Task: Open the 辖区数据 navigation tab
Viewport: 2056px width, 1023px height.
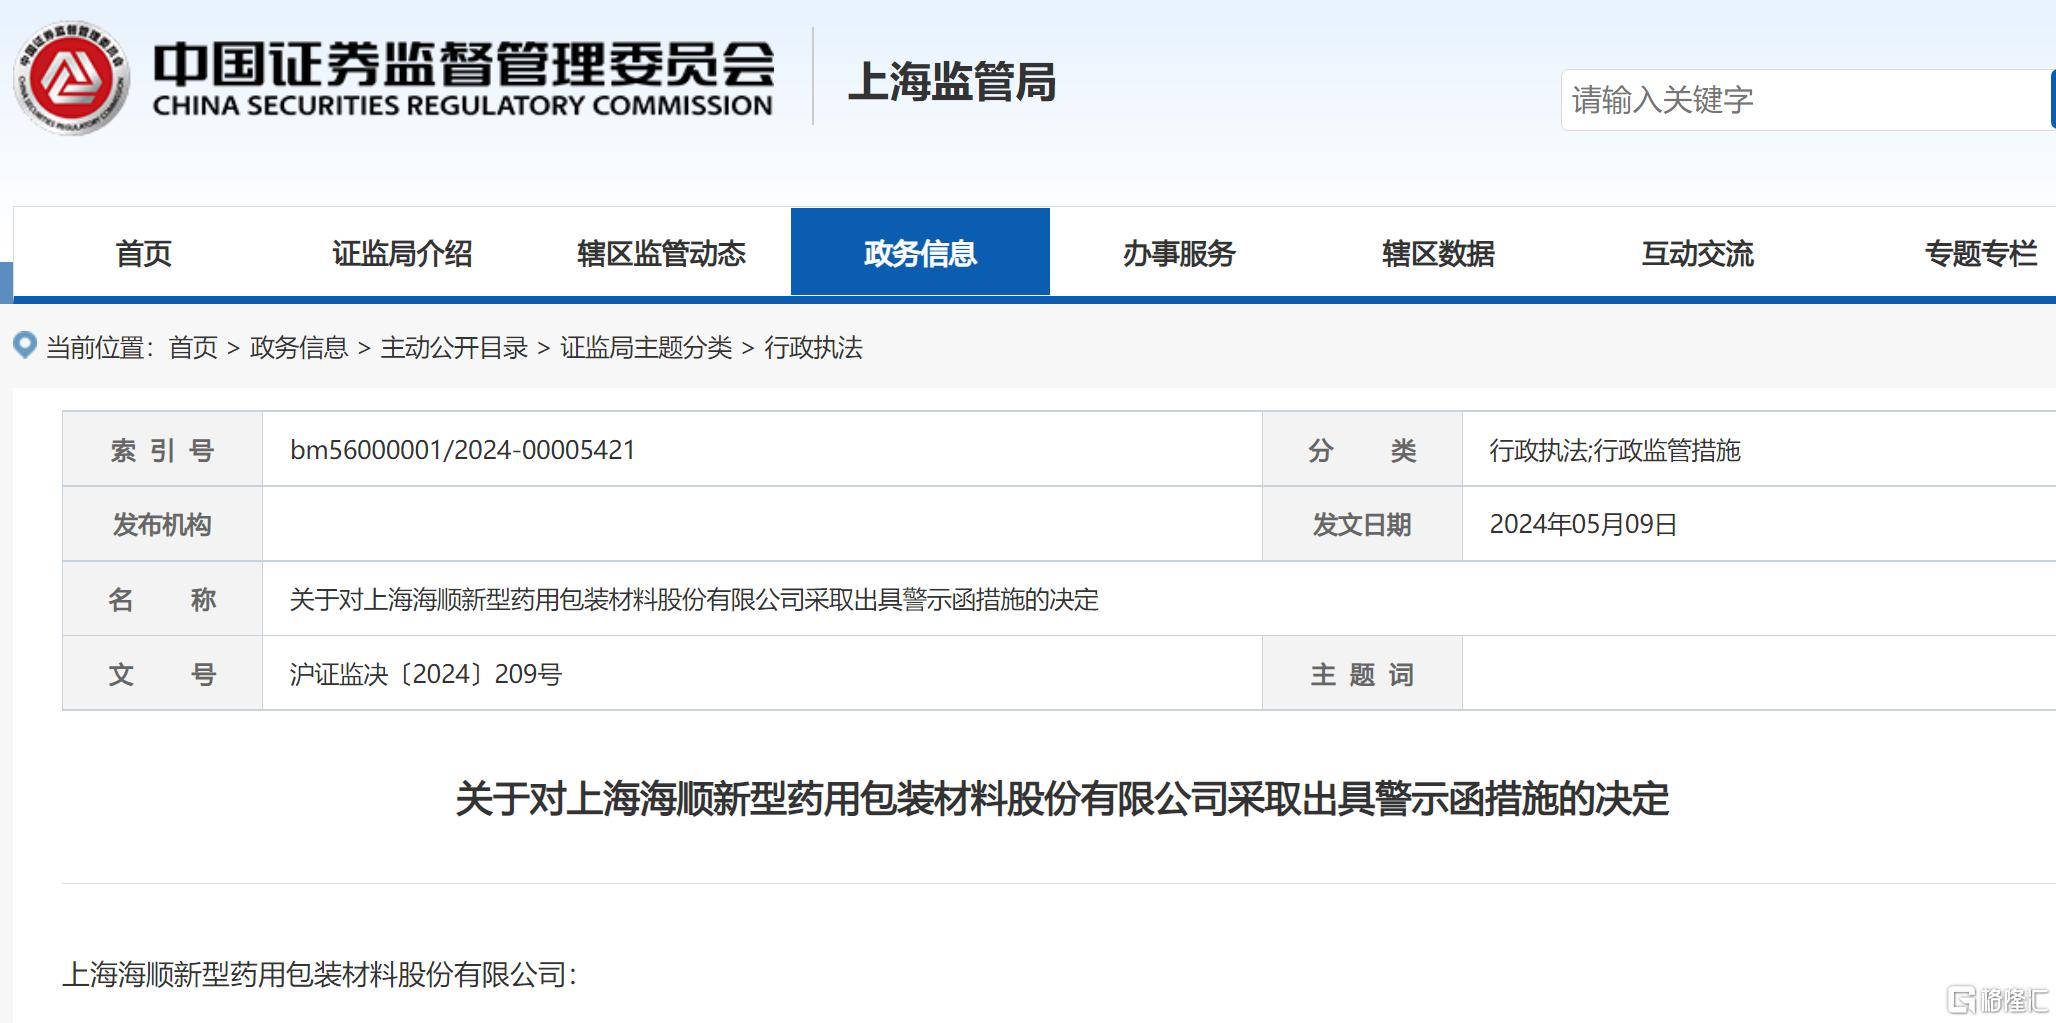Action: pos(1438,253)
